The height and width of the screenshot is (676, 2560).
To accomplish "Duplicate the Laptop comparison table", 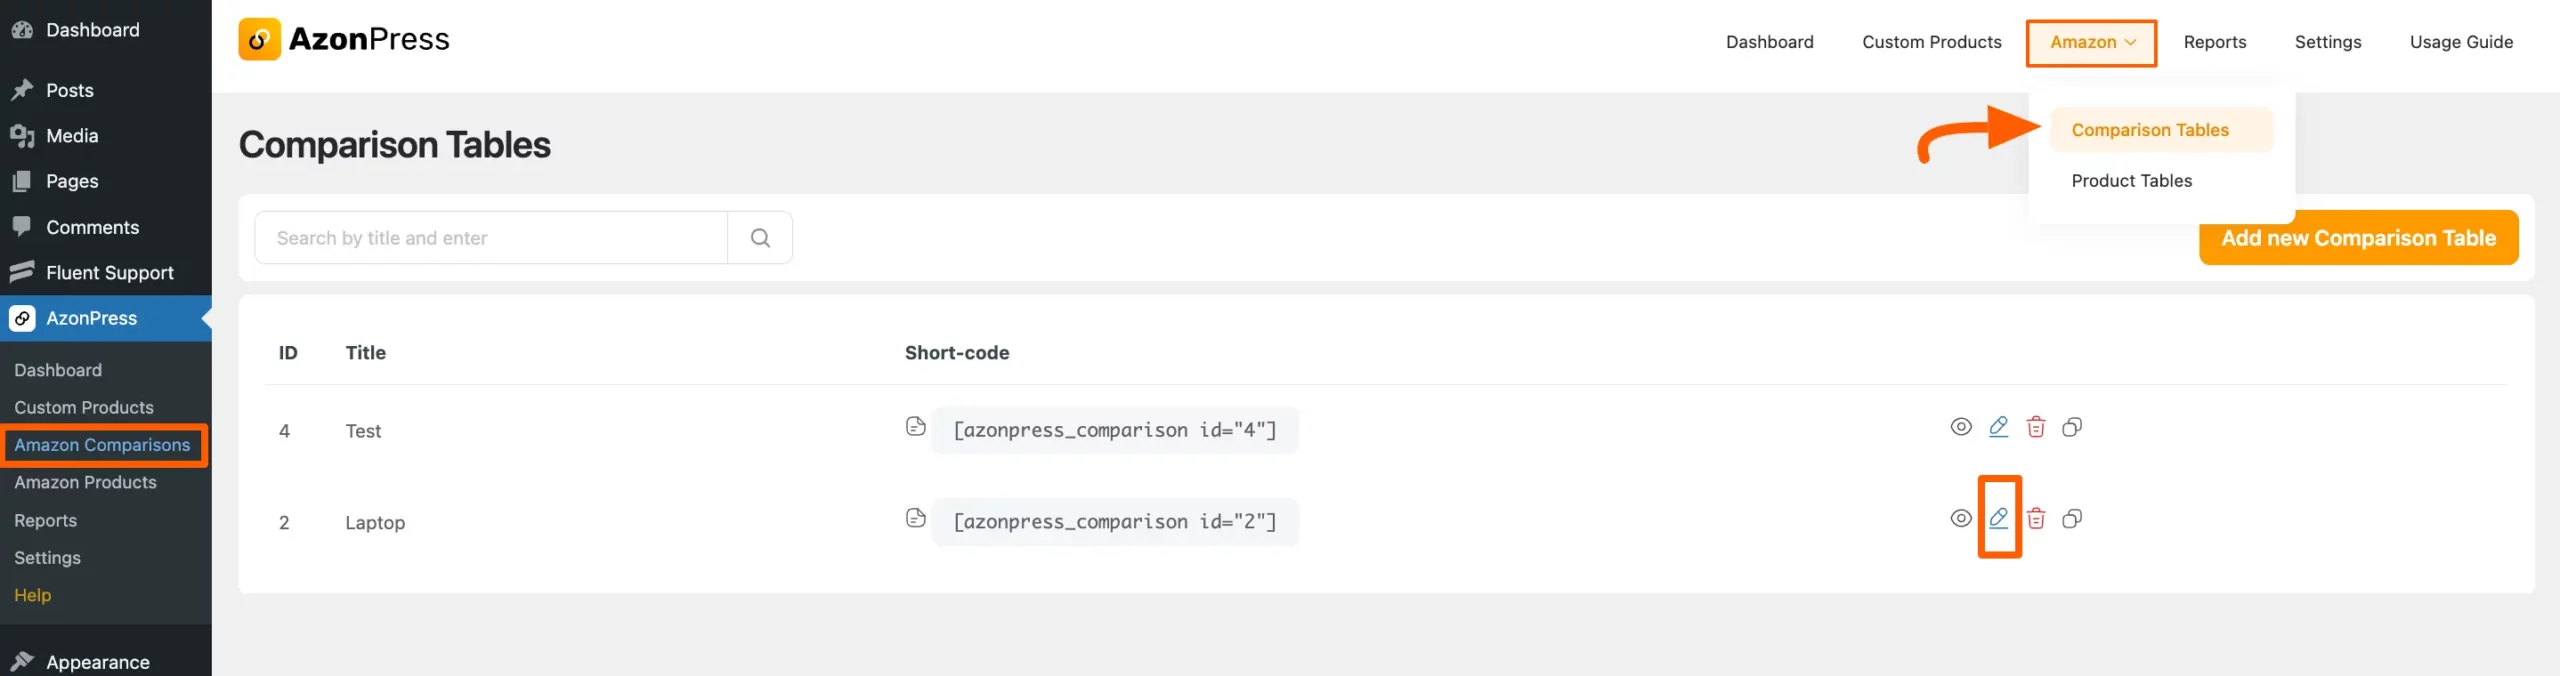I will pos(2072,518).
